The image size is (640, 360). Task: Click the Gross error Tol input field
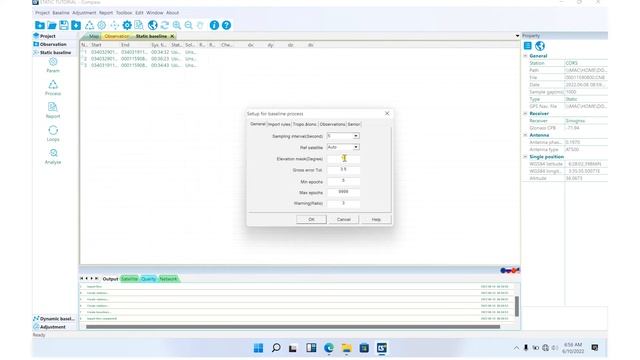(x=343, y=170)
